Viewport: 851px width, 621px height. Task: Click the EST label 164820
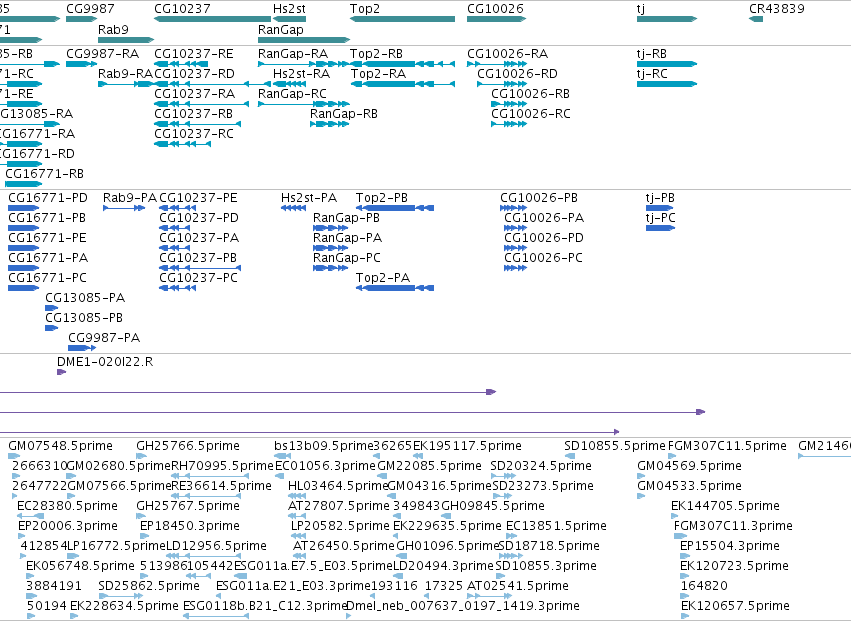(704, 586)
